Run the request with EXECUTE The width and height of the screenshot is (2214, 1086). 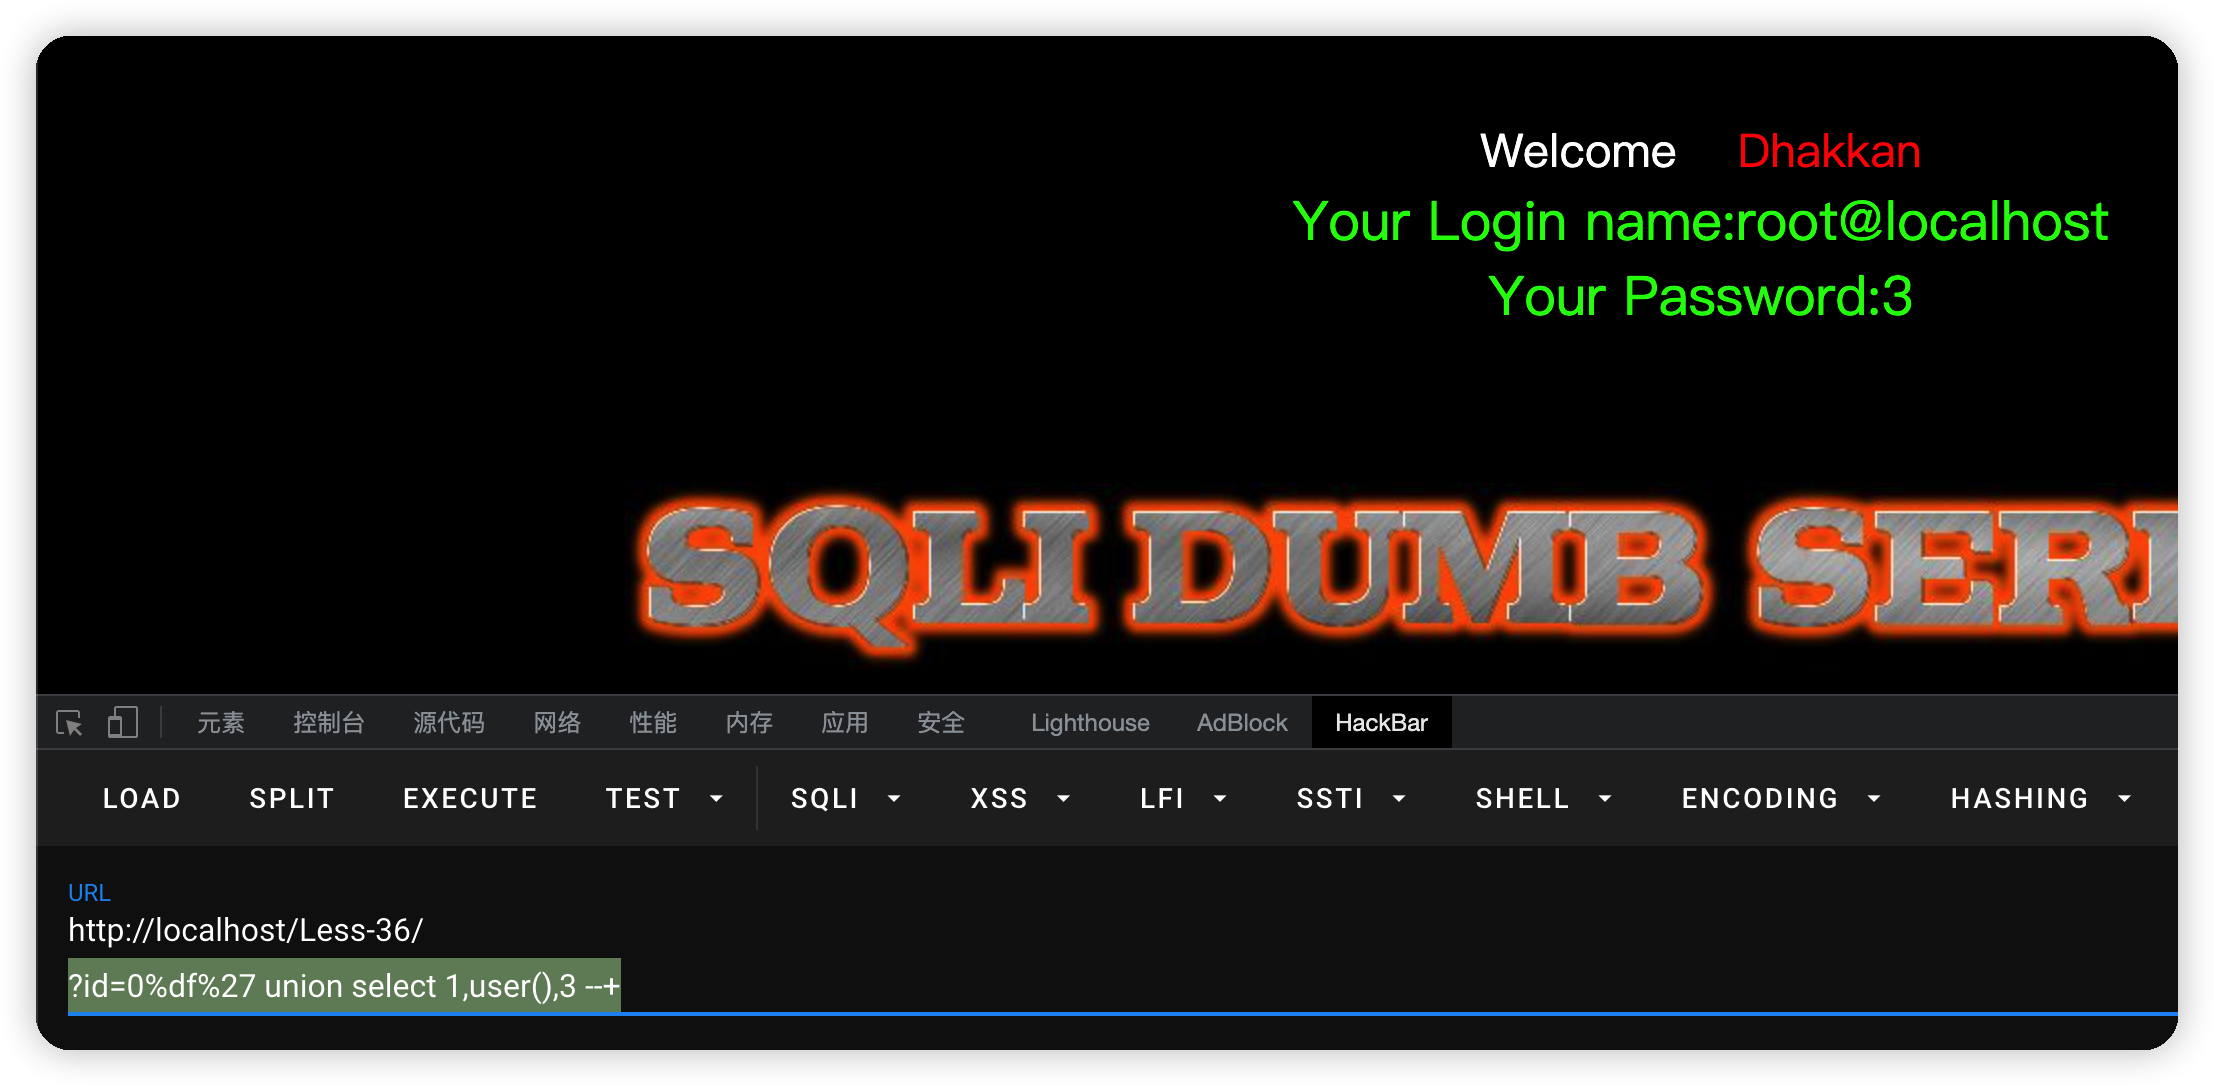tap(470, 798)
